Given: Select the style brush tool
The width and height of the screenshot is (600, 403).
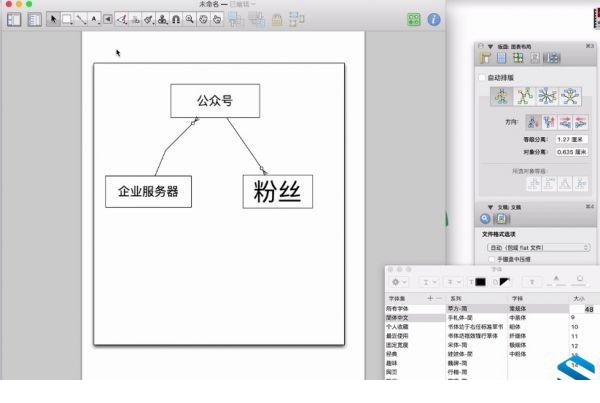Looking at the screenshot, I should coord(149,19).
